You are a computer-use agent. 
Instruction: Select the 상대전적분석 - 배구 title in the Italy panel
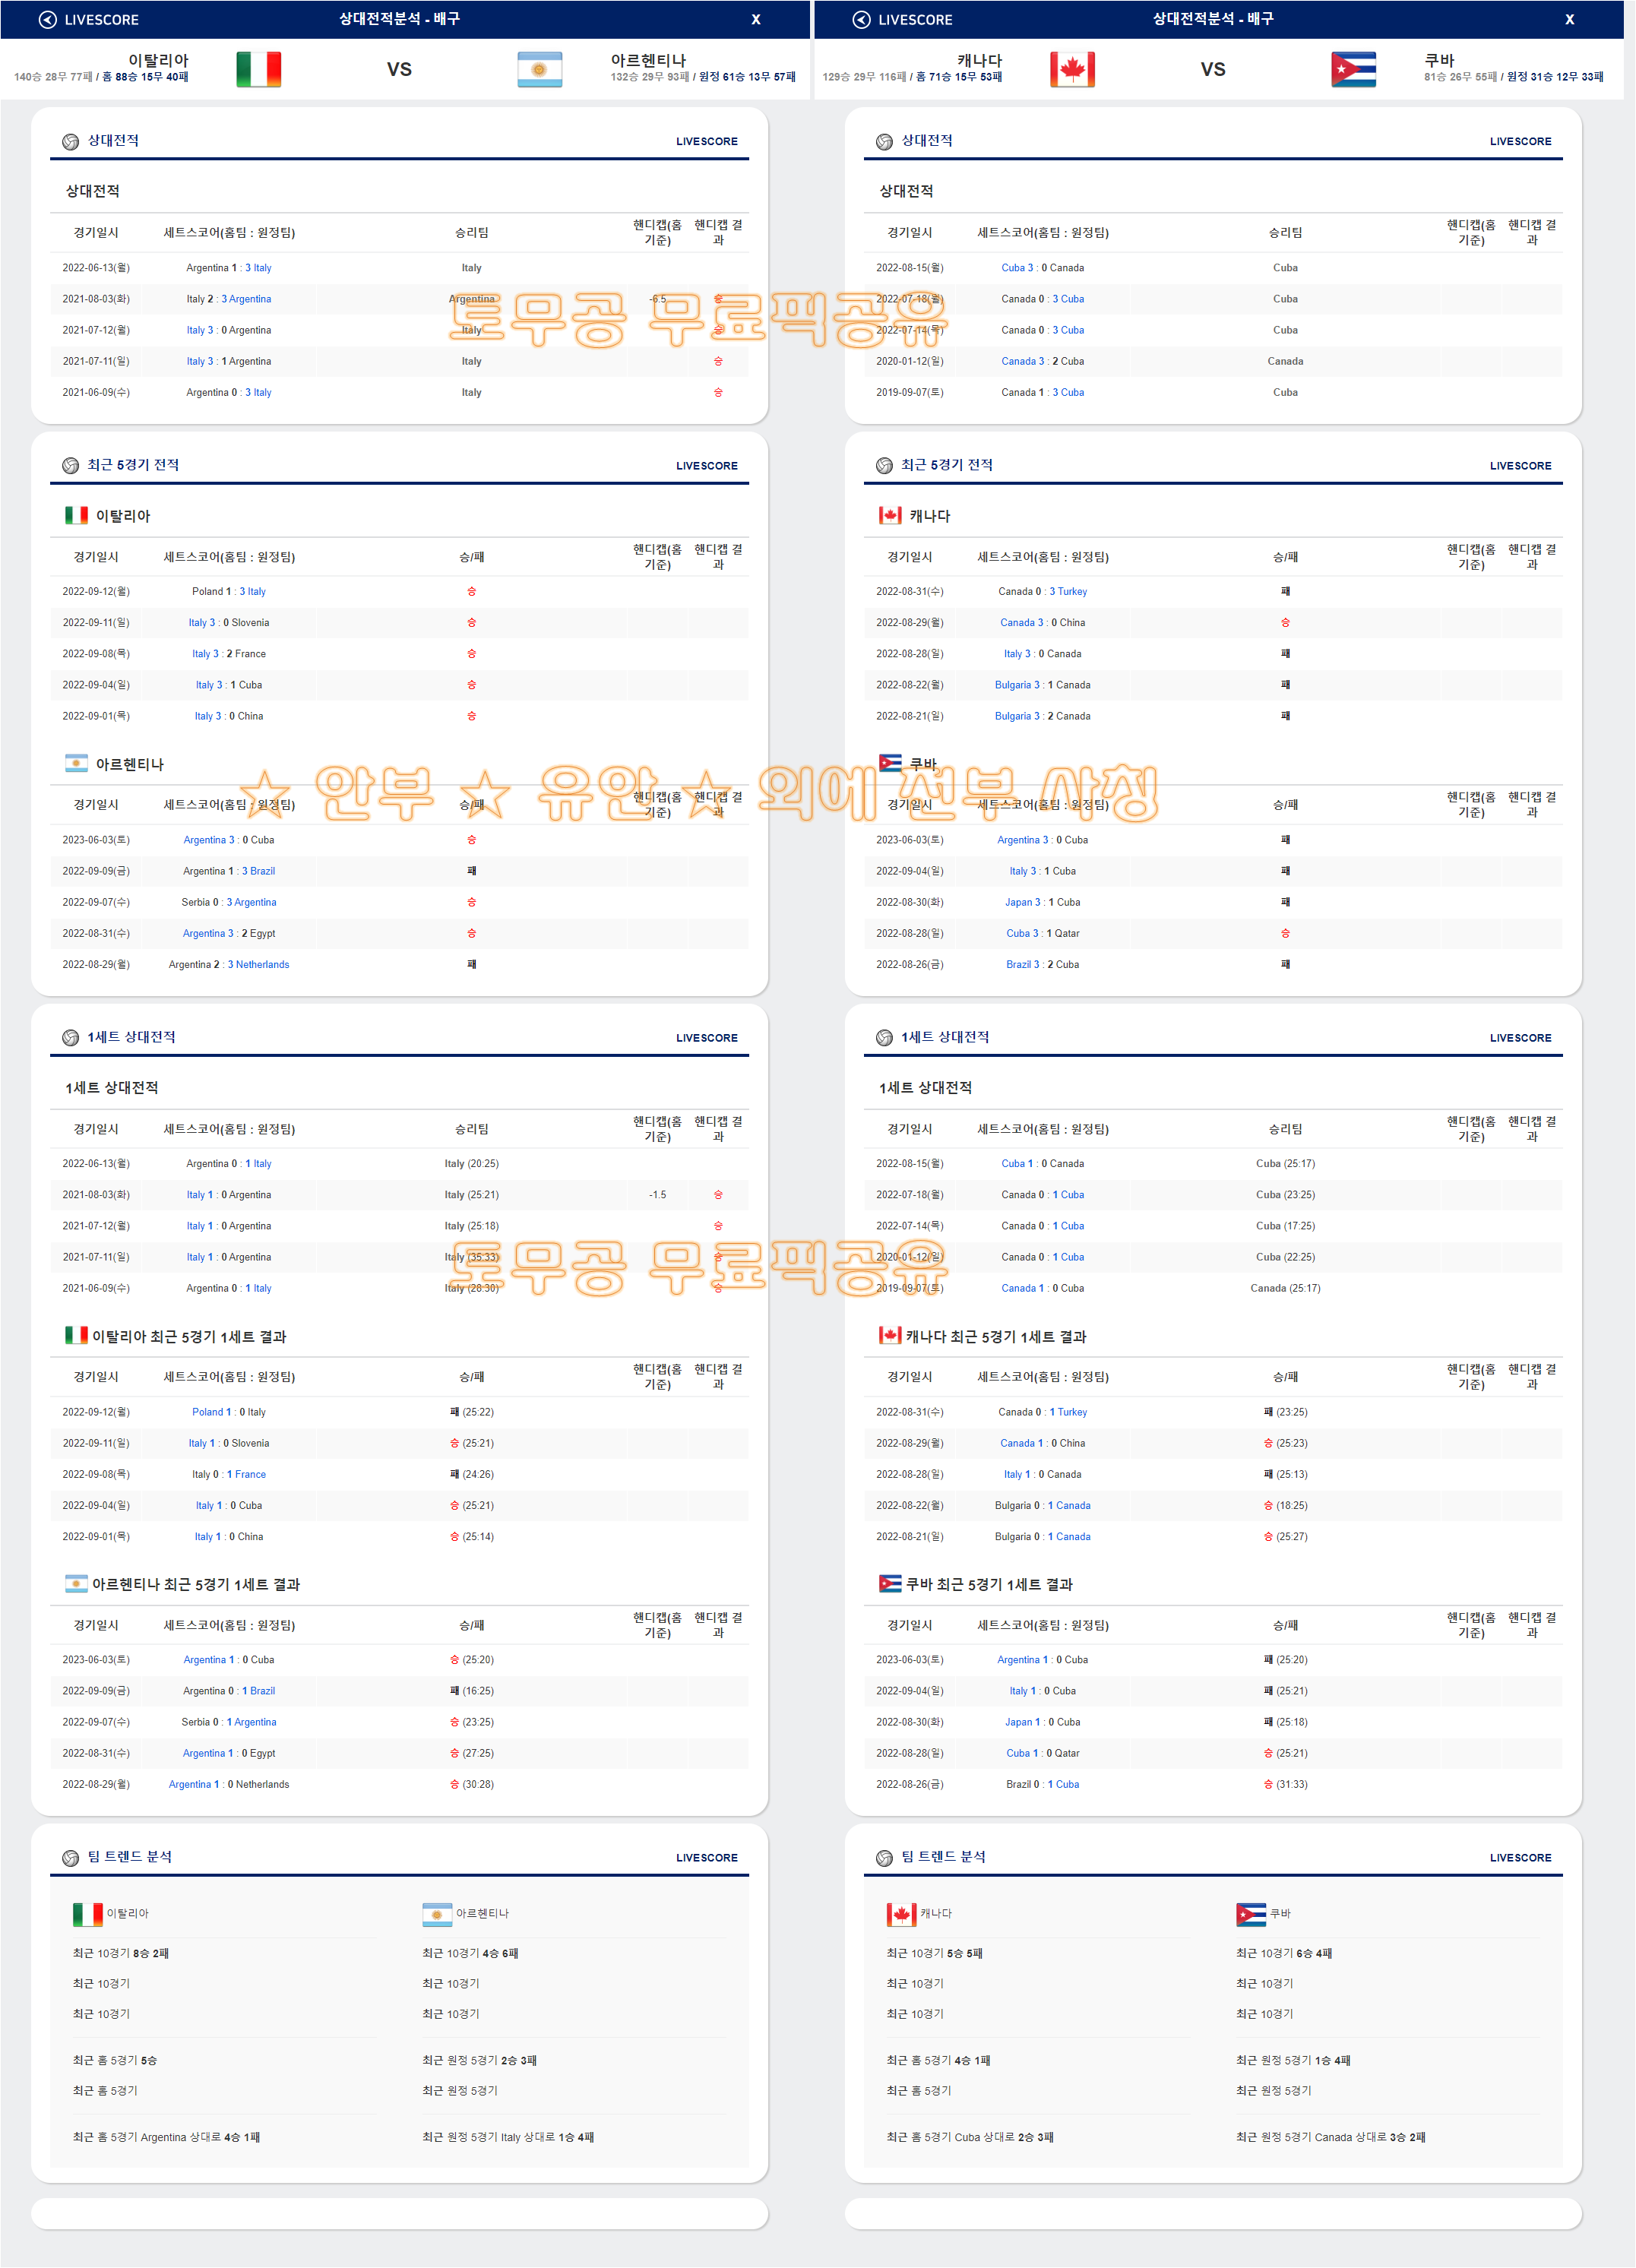(x=399, y=19)
